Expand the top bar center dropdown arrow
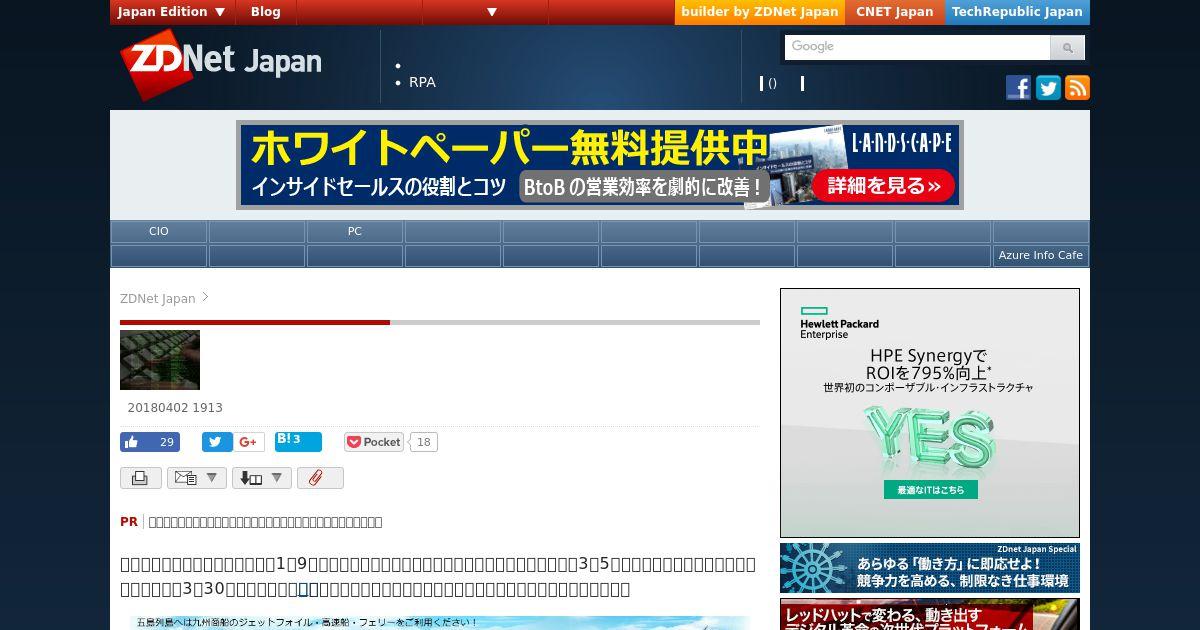This screenshot has width=1200, height=630. pos(492,12)
